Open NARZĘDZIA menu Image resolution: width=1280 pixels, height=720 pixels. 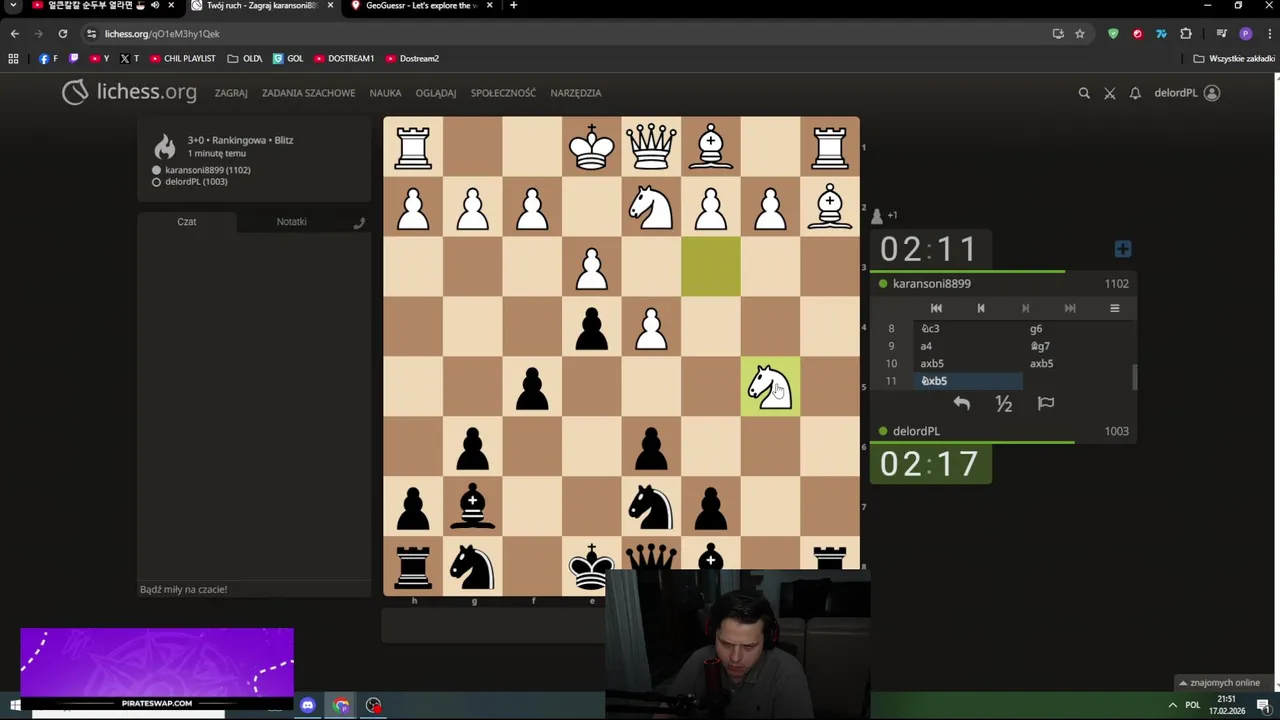coord(575,93)
